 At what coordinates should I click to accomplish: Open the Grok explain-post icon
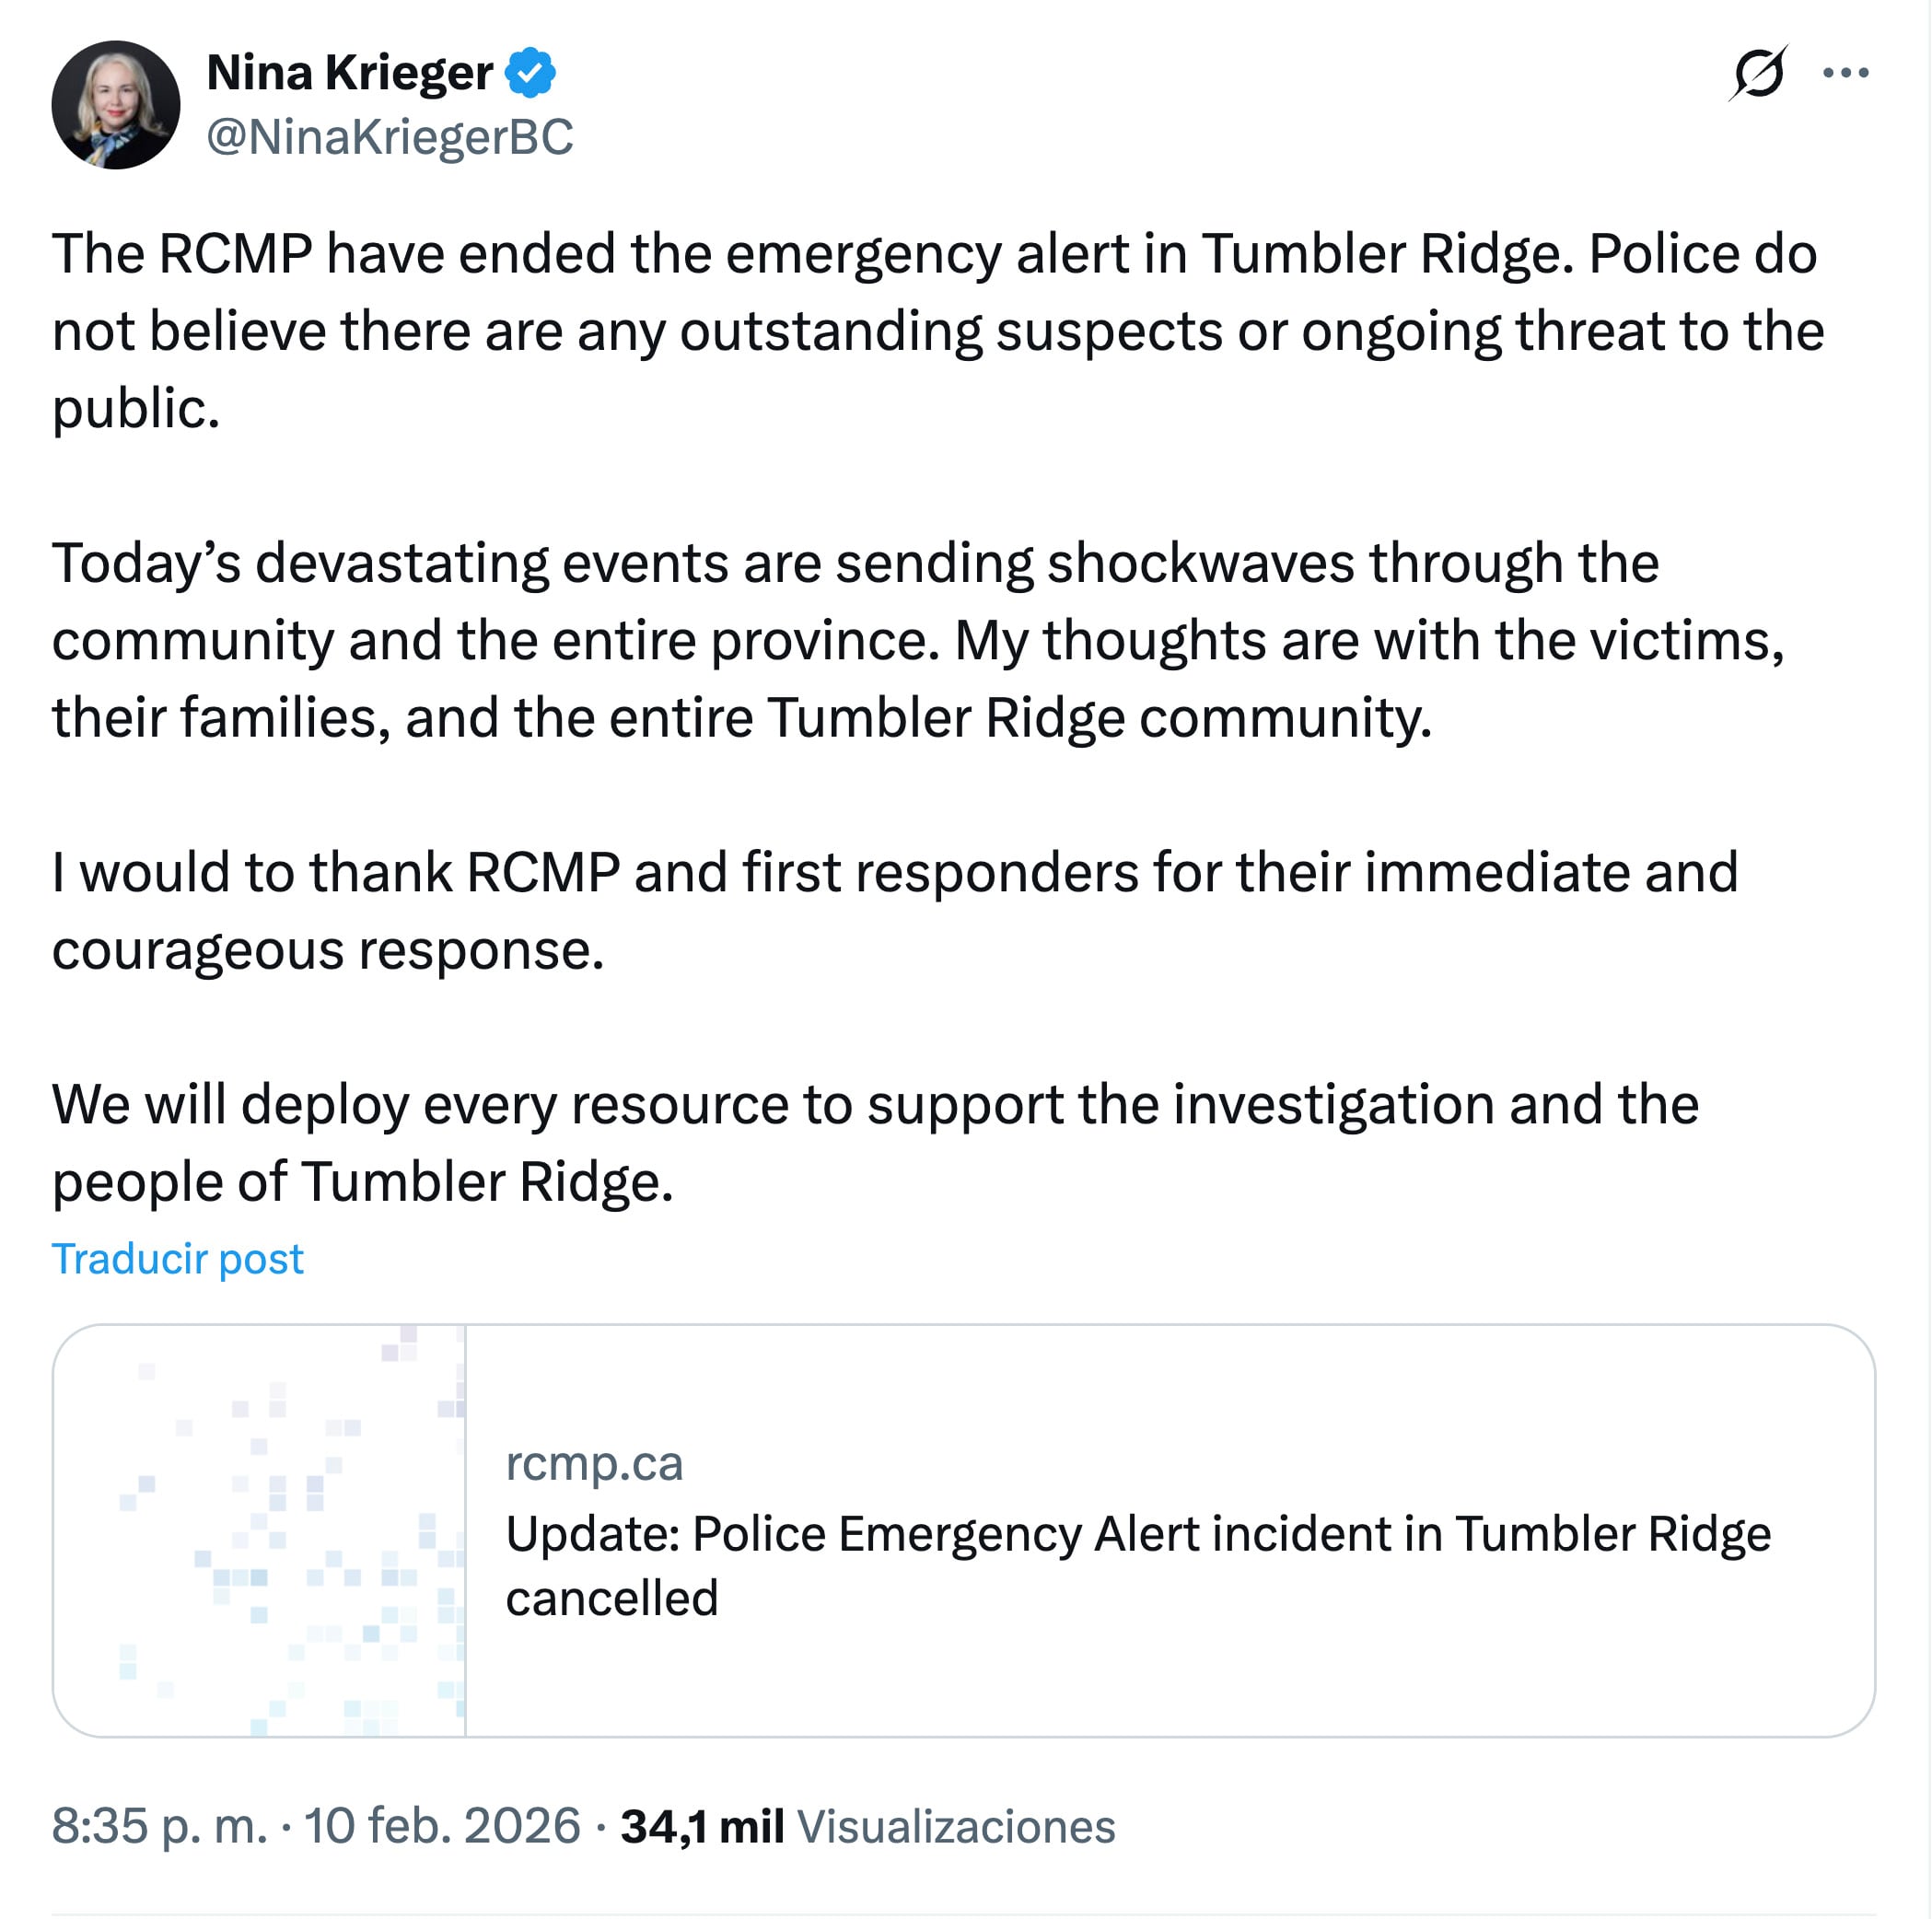[x=1758, y=73]
